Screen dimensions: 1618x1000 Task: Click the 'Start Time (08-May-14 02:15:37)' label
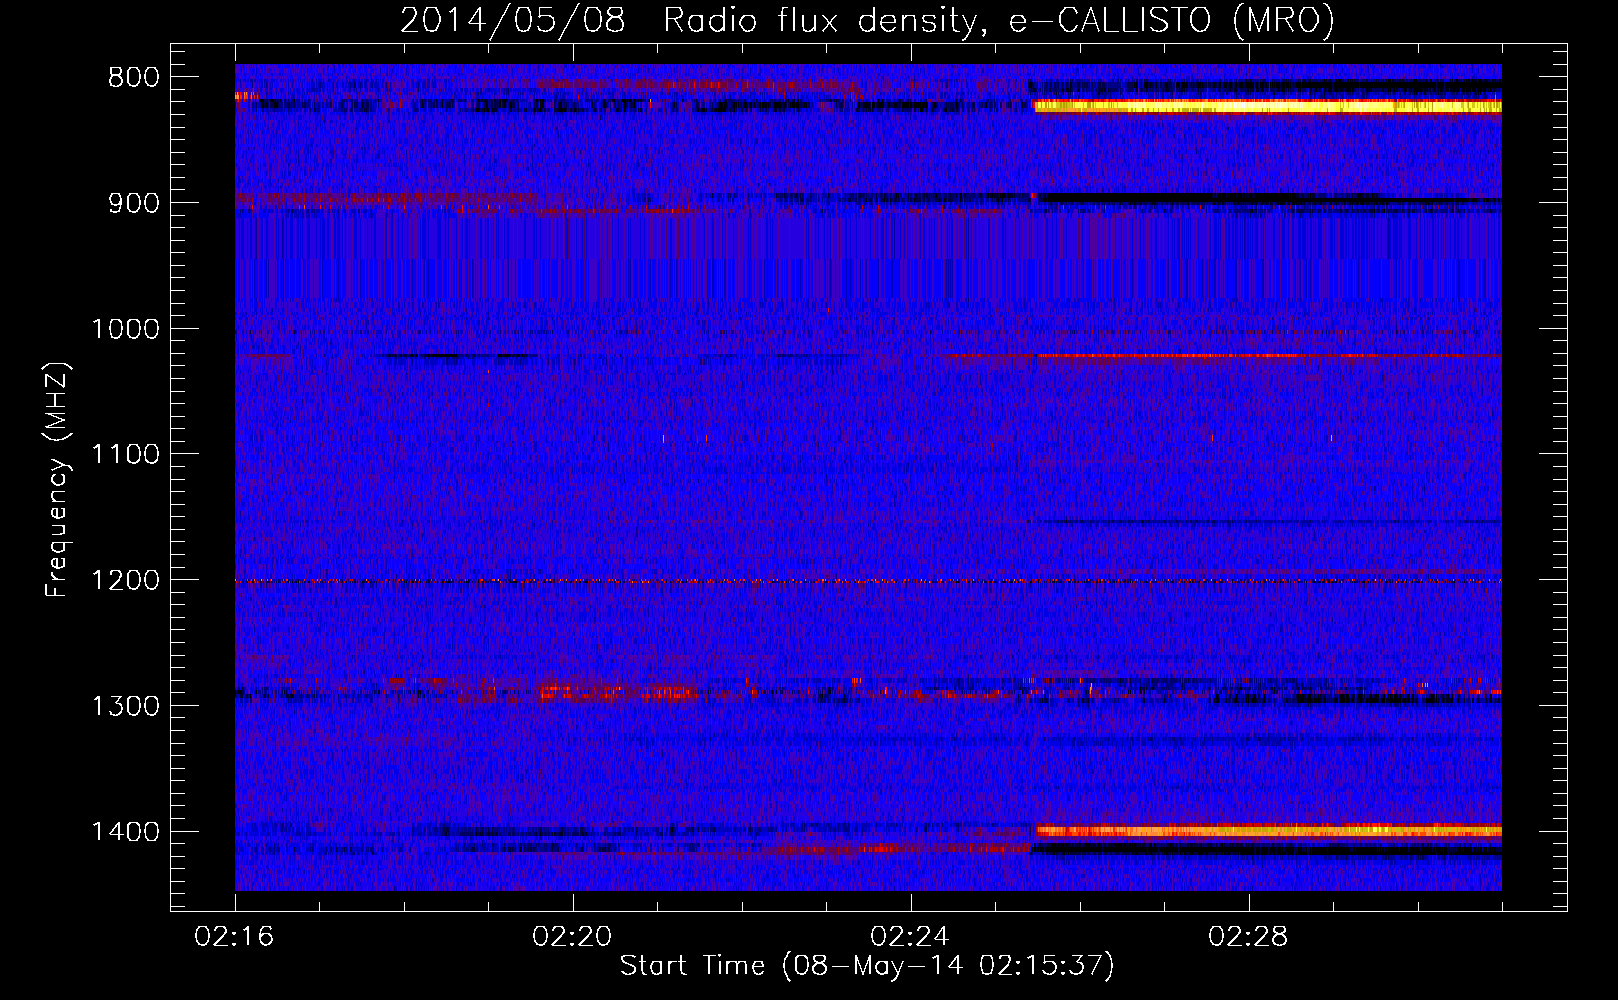pyautogui.click(x=866, y=966)
